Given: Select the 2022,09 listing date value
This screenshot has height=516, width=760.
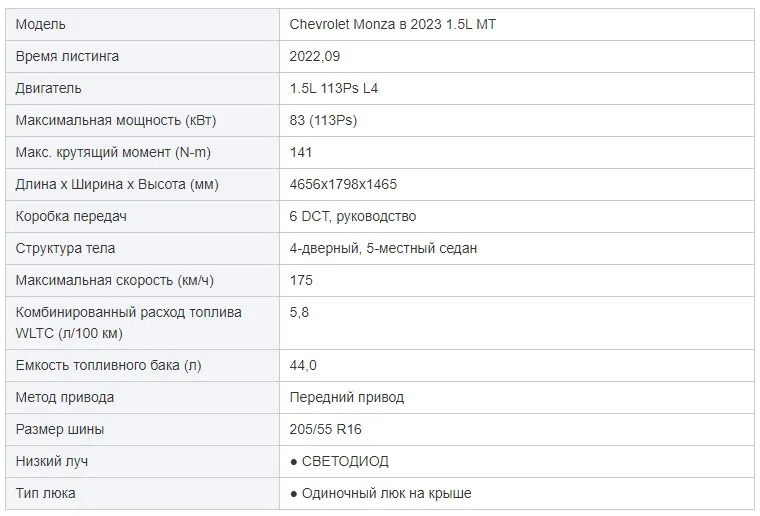Looking at the screenshot, I should click(x=315, y=56).
